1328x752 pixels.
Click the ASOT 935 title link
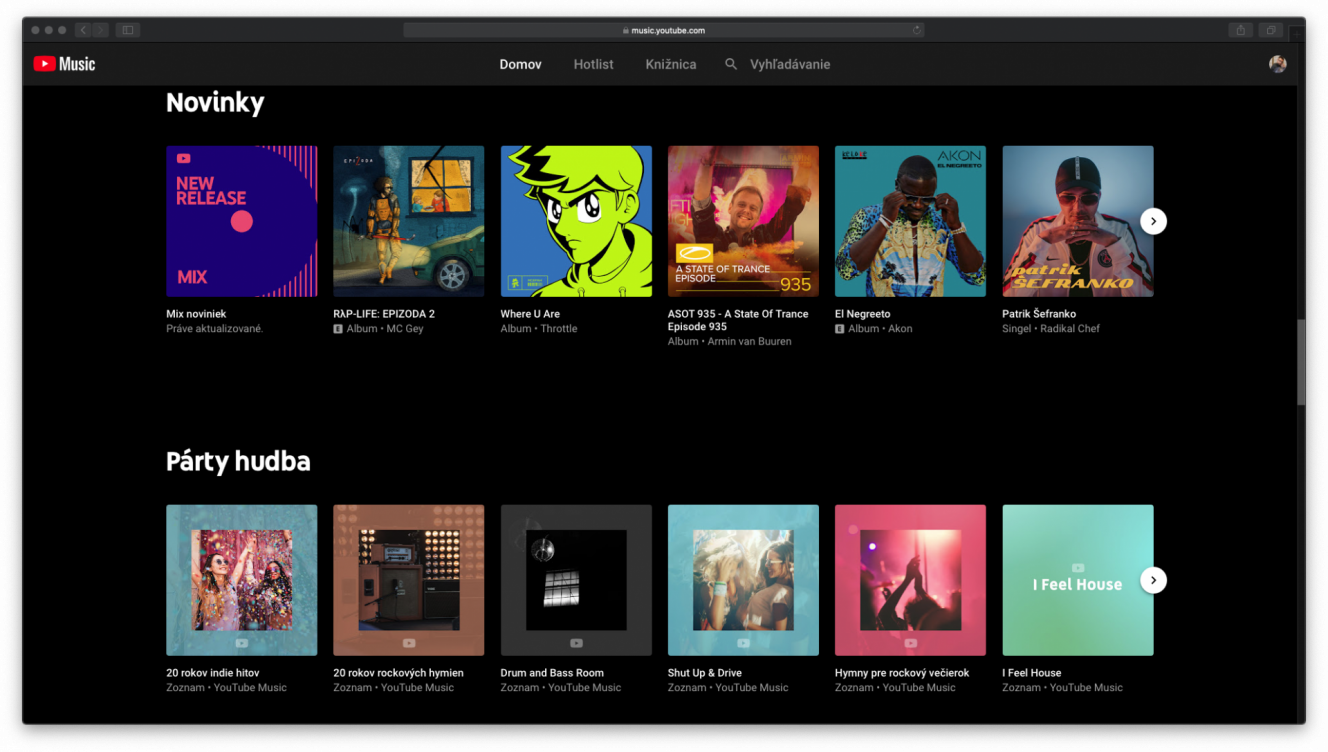(738, 320)
